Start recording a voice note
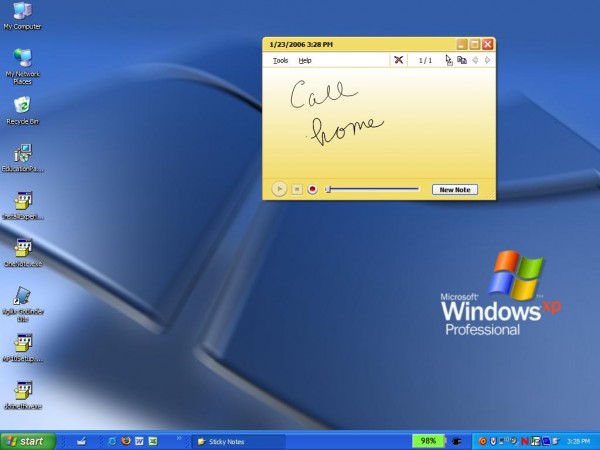The image size is (600, 450). tap(313, 189)
